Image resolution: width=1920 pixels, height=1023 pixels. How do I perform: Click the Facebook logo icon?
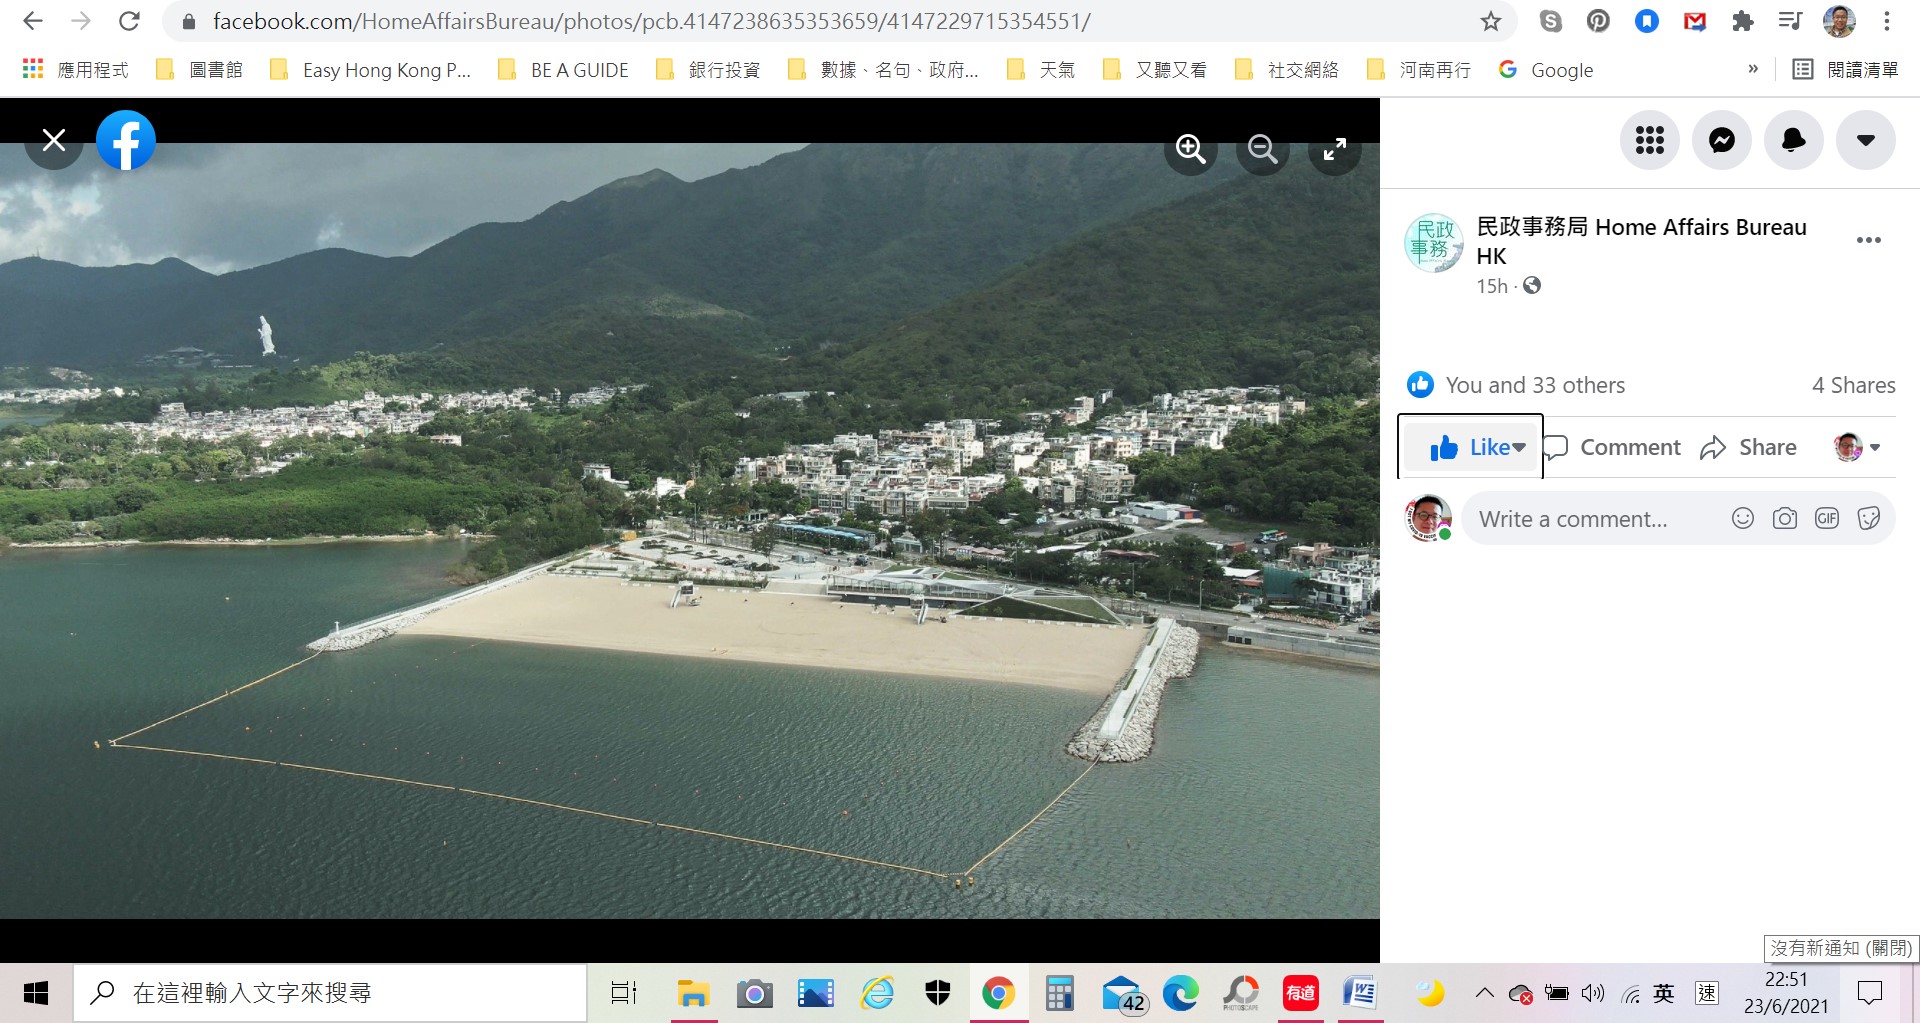(126, 140)
